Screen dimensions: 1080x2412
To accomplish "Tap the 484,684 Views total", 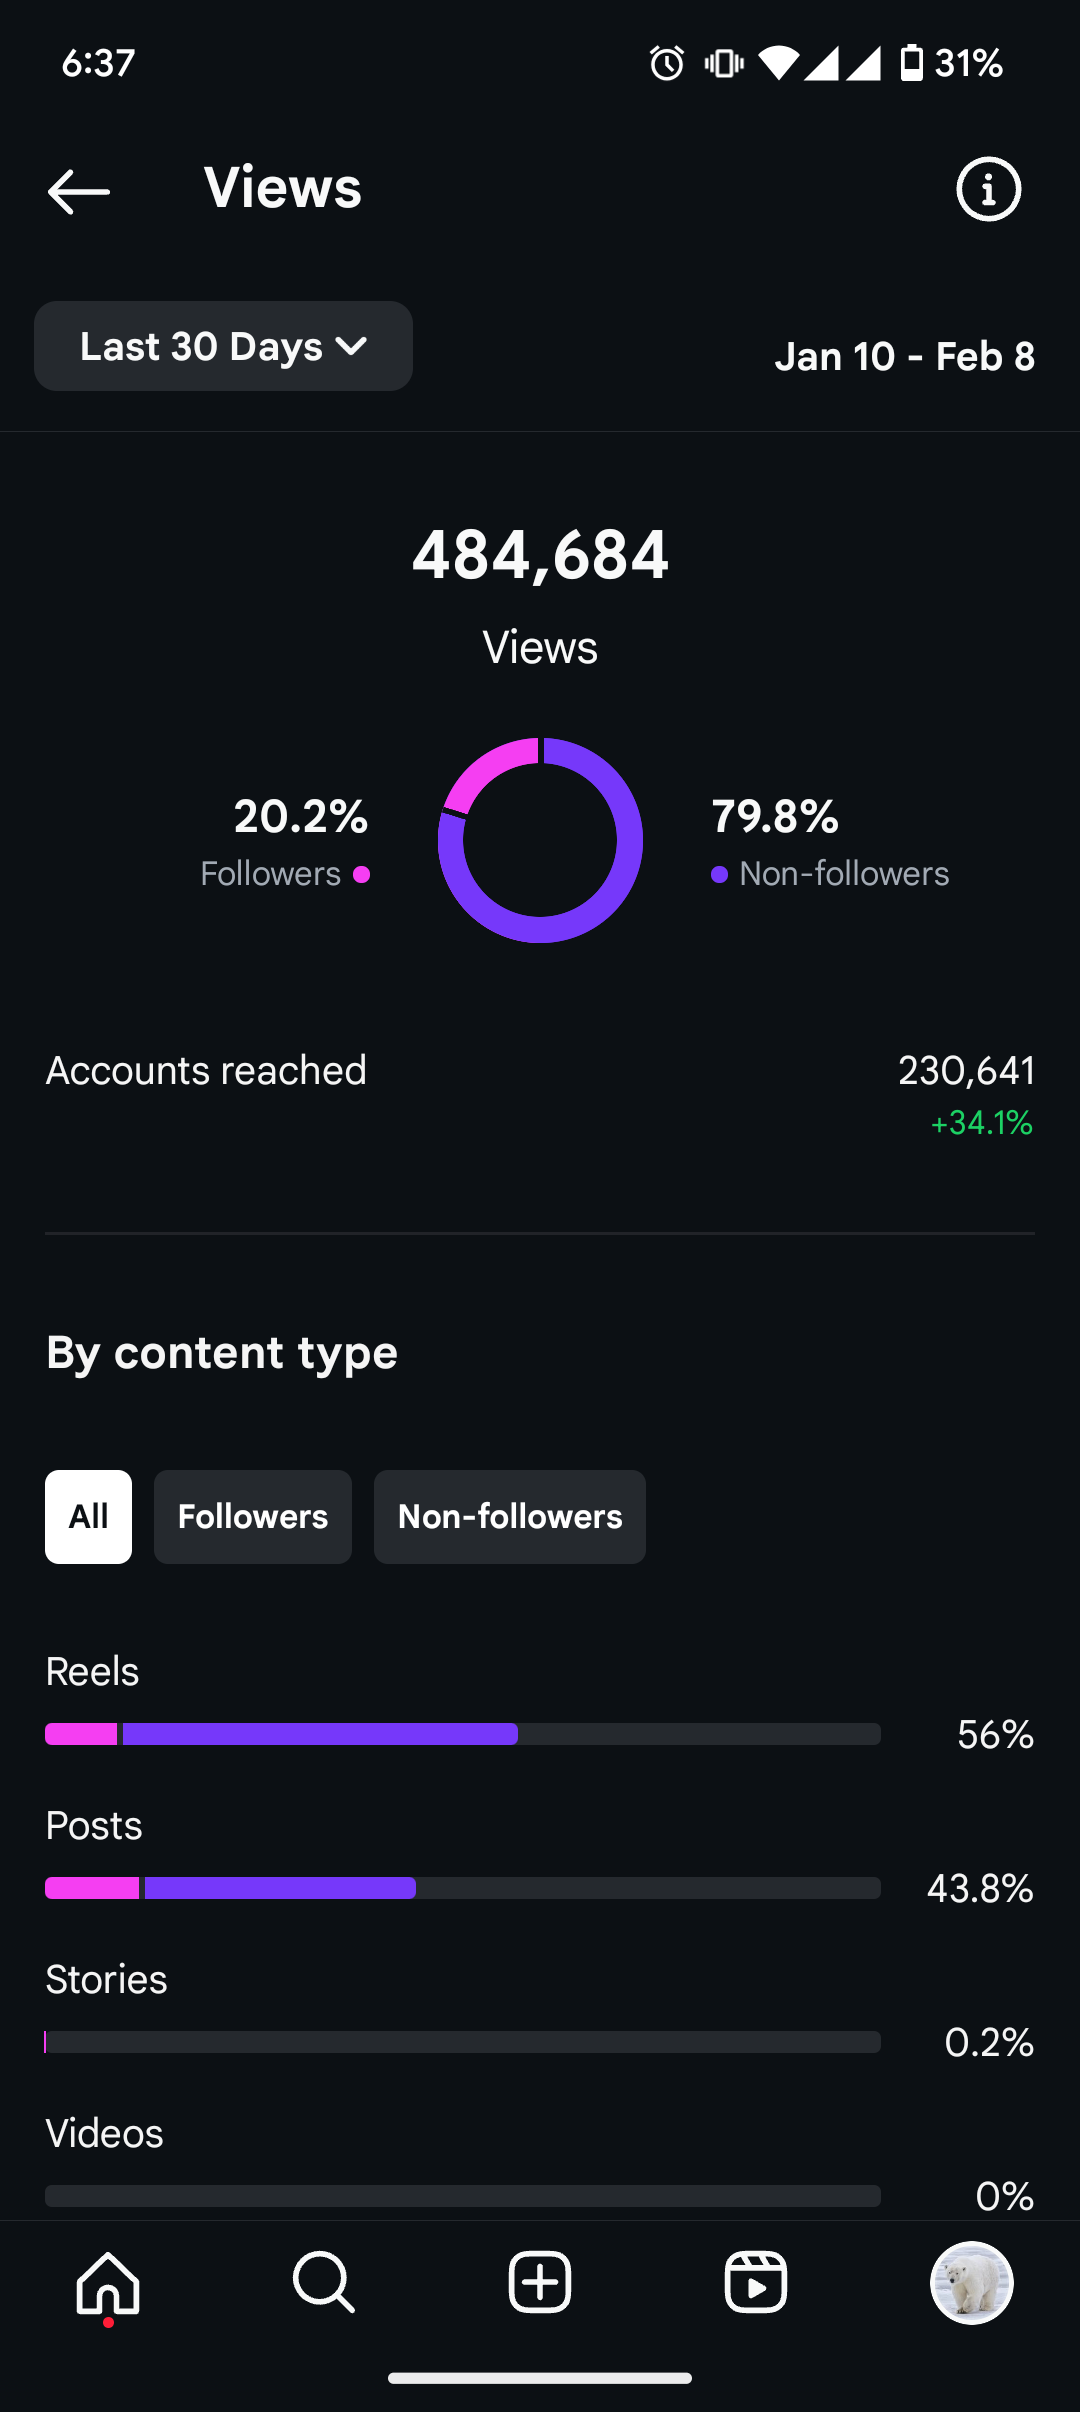I will pyautogui.click(x=540, y=594).
